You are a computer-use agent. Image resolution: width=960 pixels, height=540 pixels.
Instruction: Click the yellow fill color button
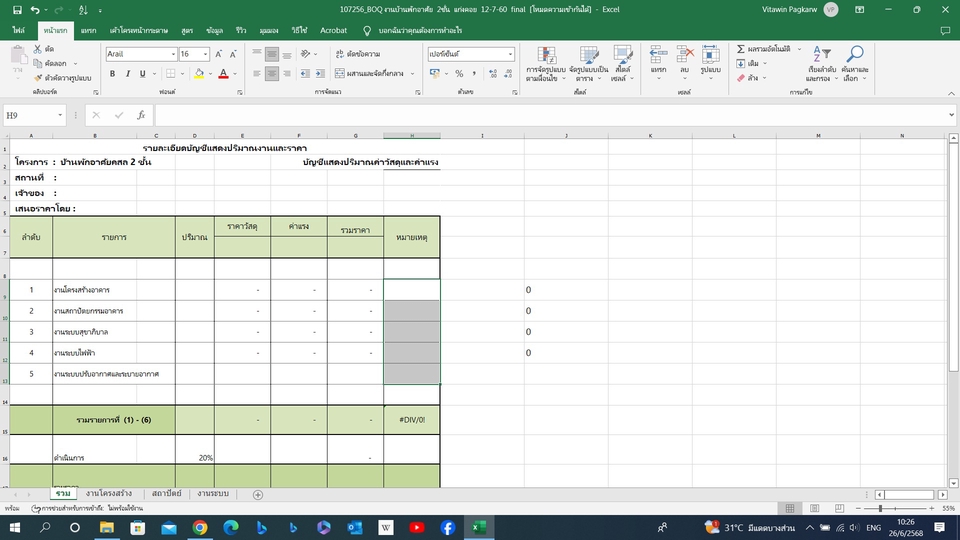pos(199,74)
